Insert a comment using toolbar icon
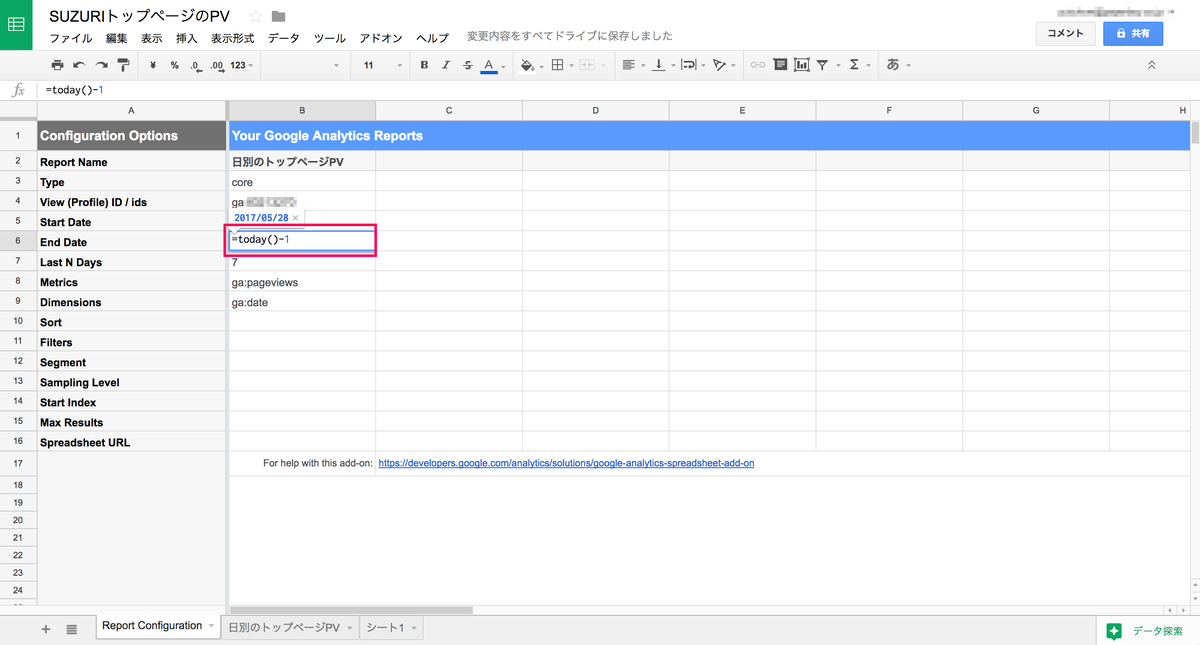1200x645 pixels. click(780, 65)
